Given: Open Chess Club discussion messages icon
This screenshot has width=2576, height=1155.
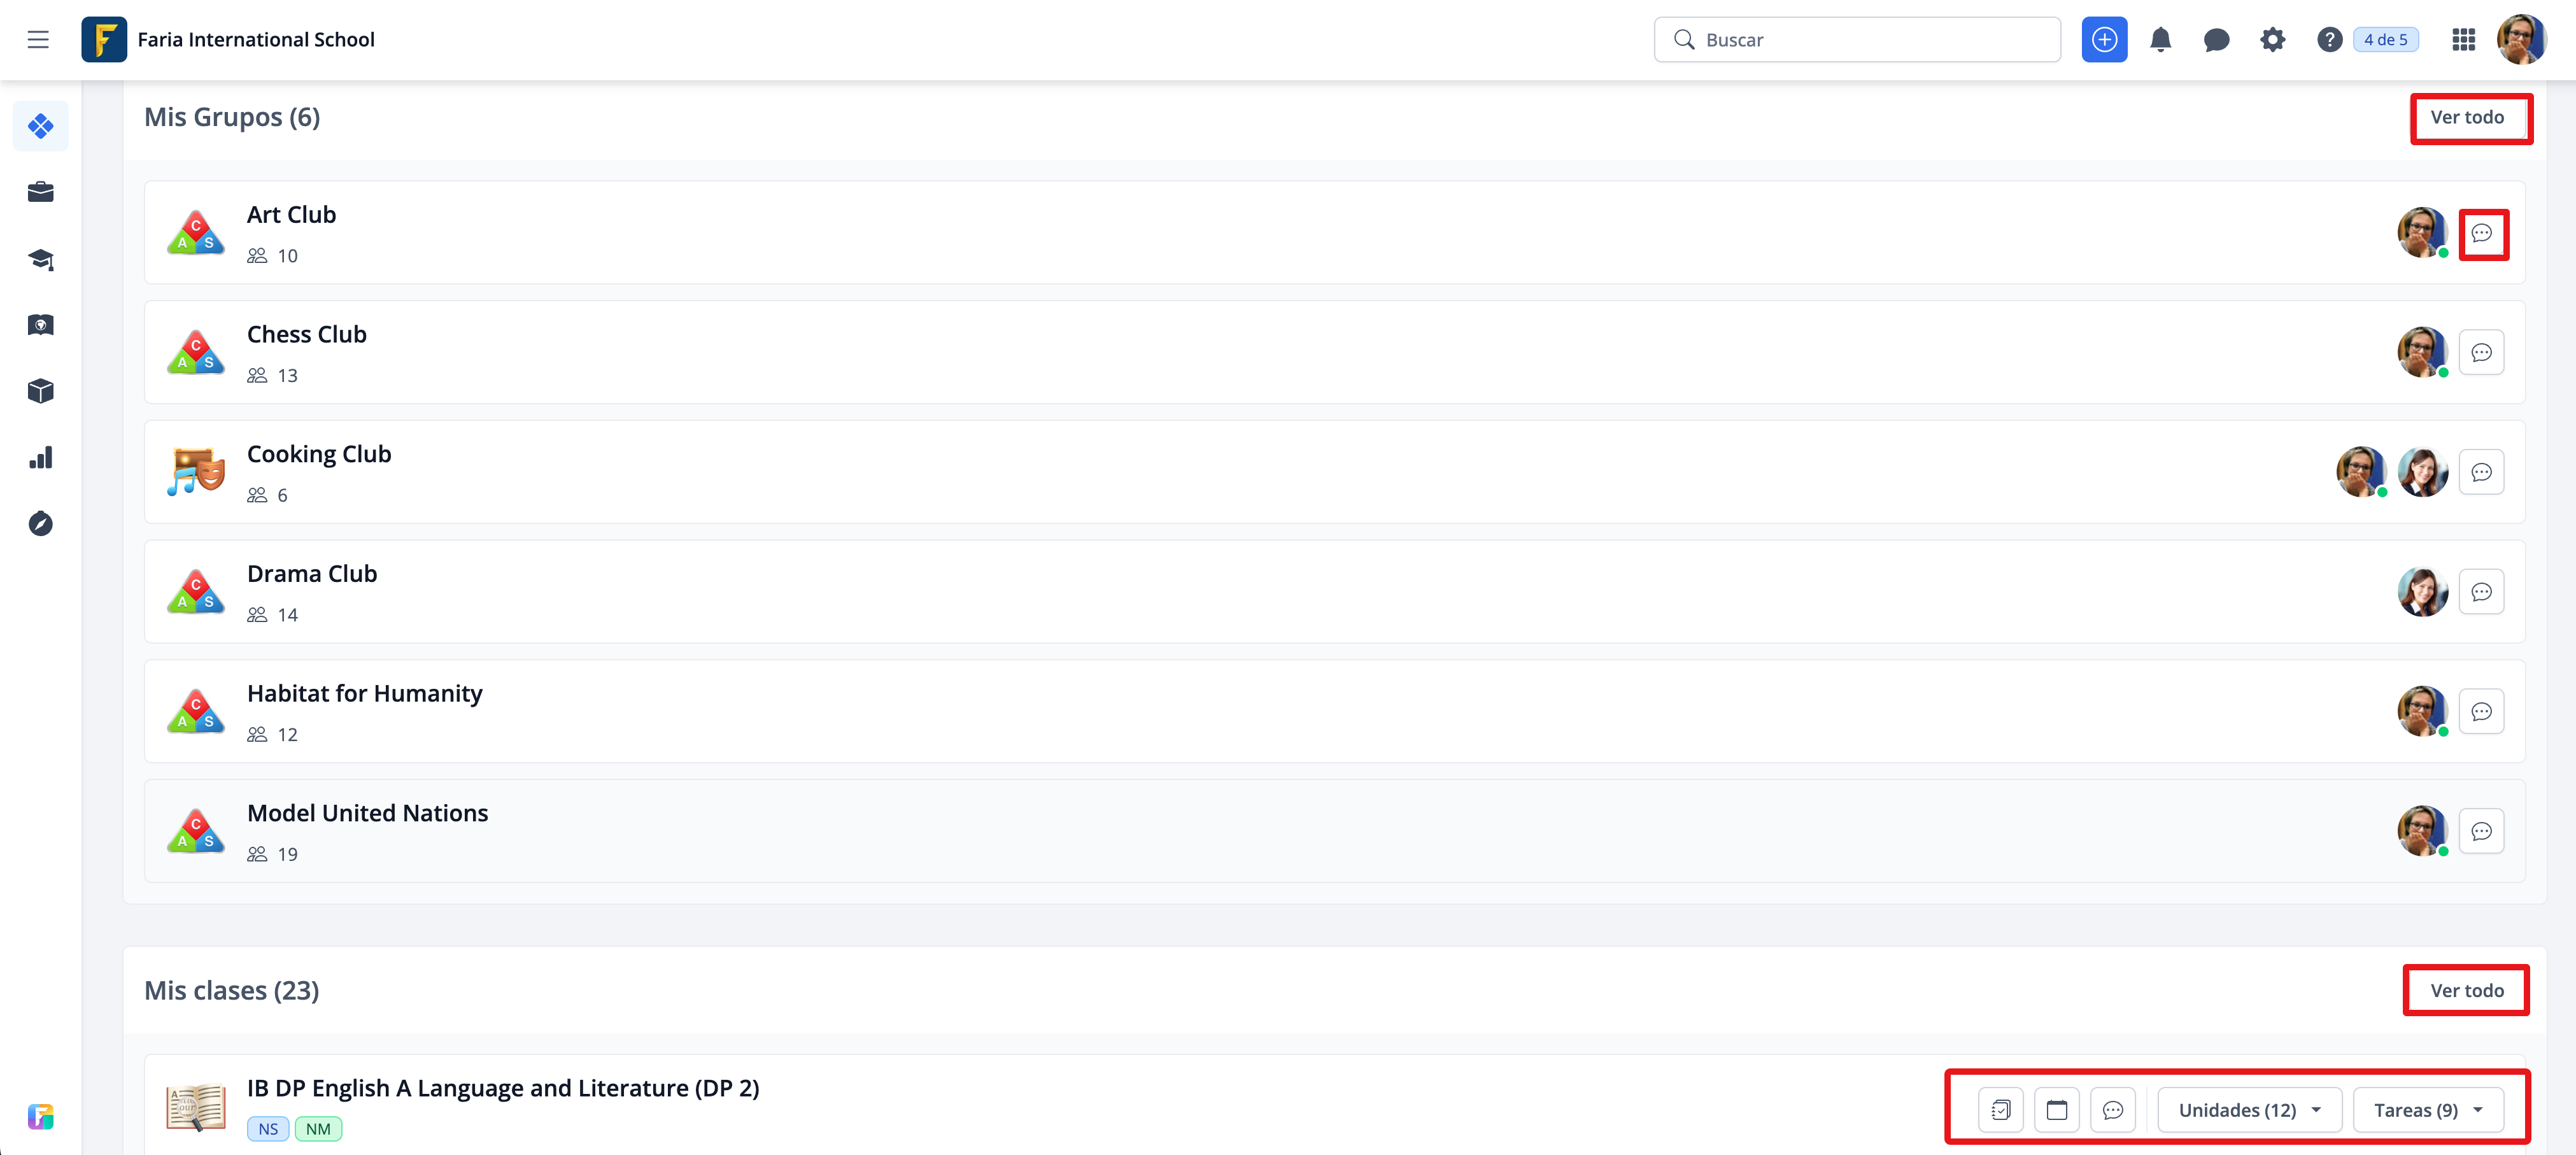Looking at the screenshot, I should point(2481,353).
